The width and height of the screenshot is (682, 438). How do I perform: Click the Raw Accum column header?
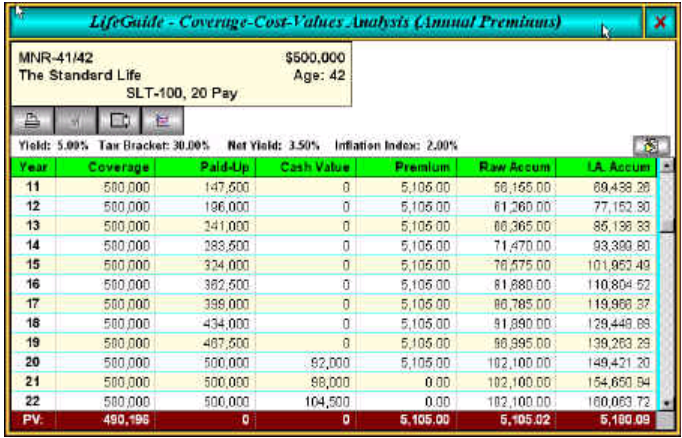[506, 167]
